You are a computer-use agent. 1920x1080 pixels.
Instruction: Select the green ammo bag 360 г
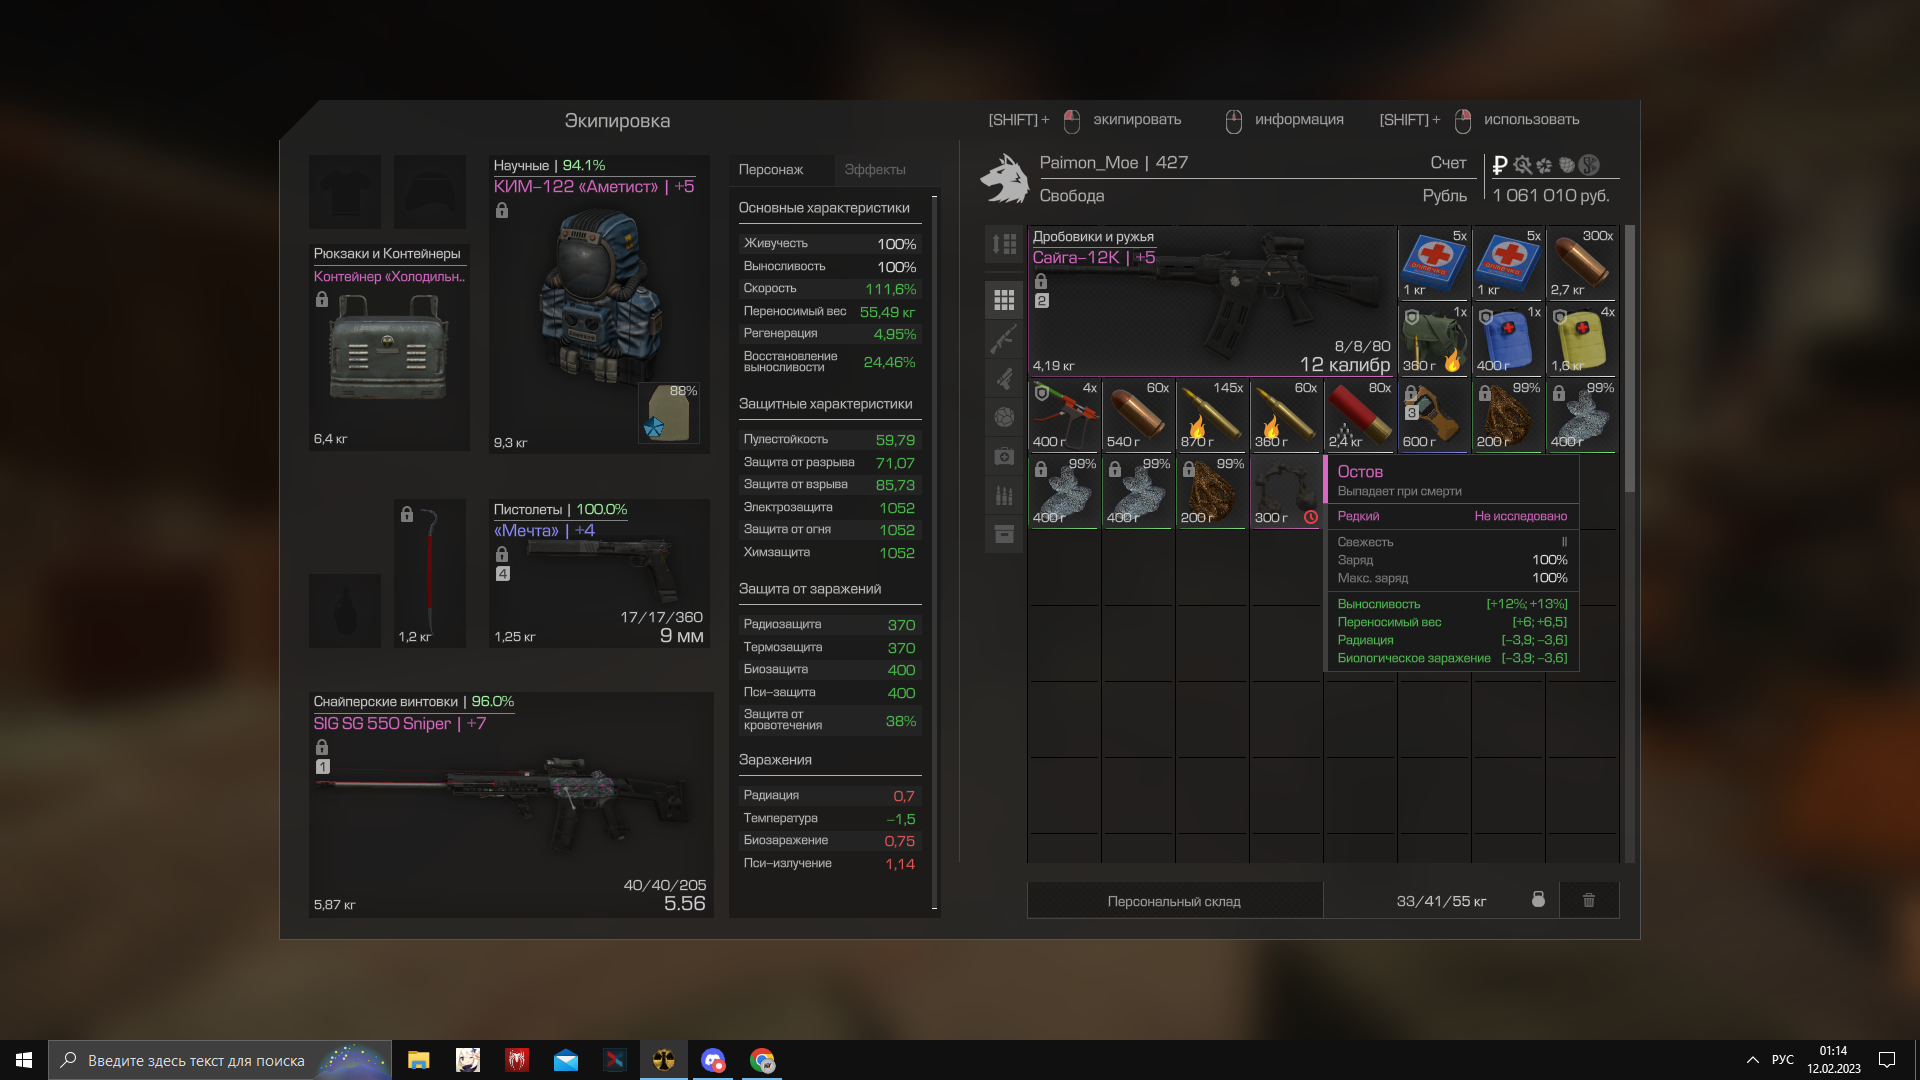[1434, 339]
